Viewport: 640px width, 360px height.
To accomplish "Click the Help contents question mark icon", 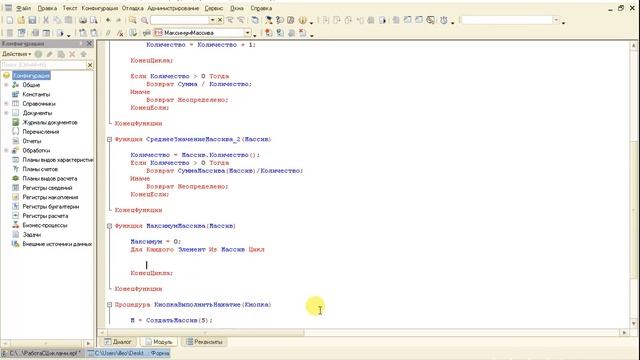I will 291,20.
